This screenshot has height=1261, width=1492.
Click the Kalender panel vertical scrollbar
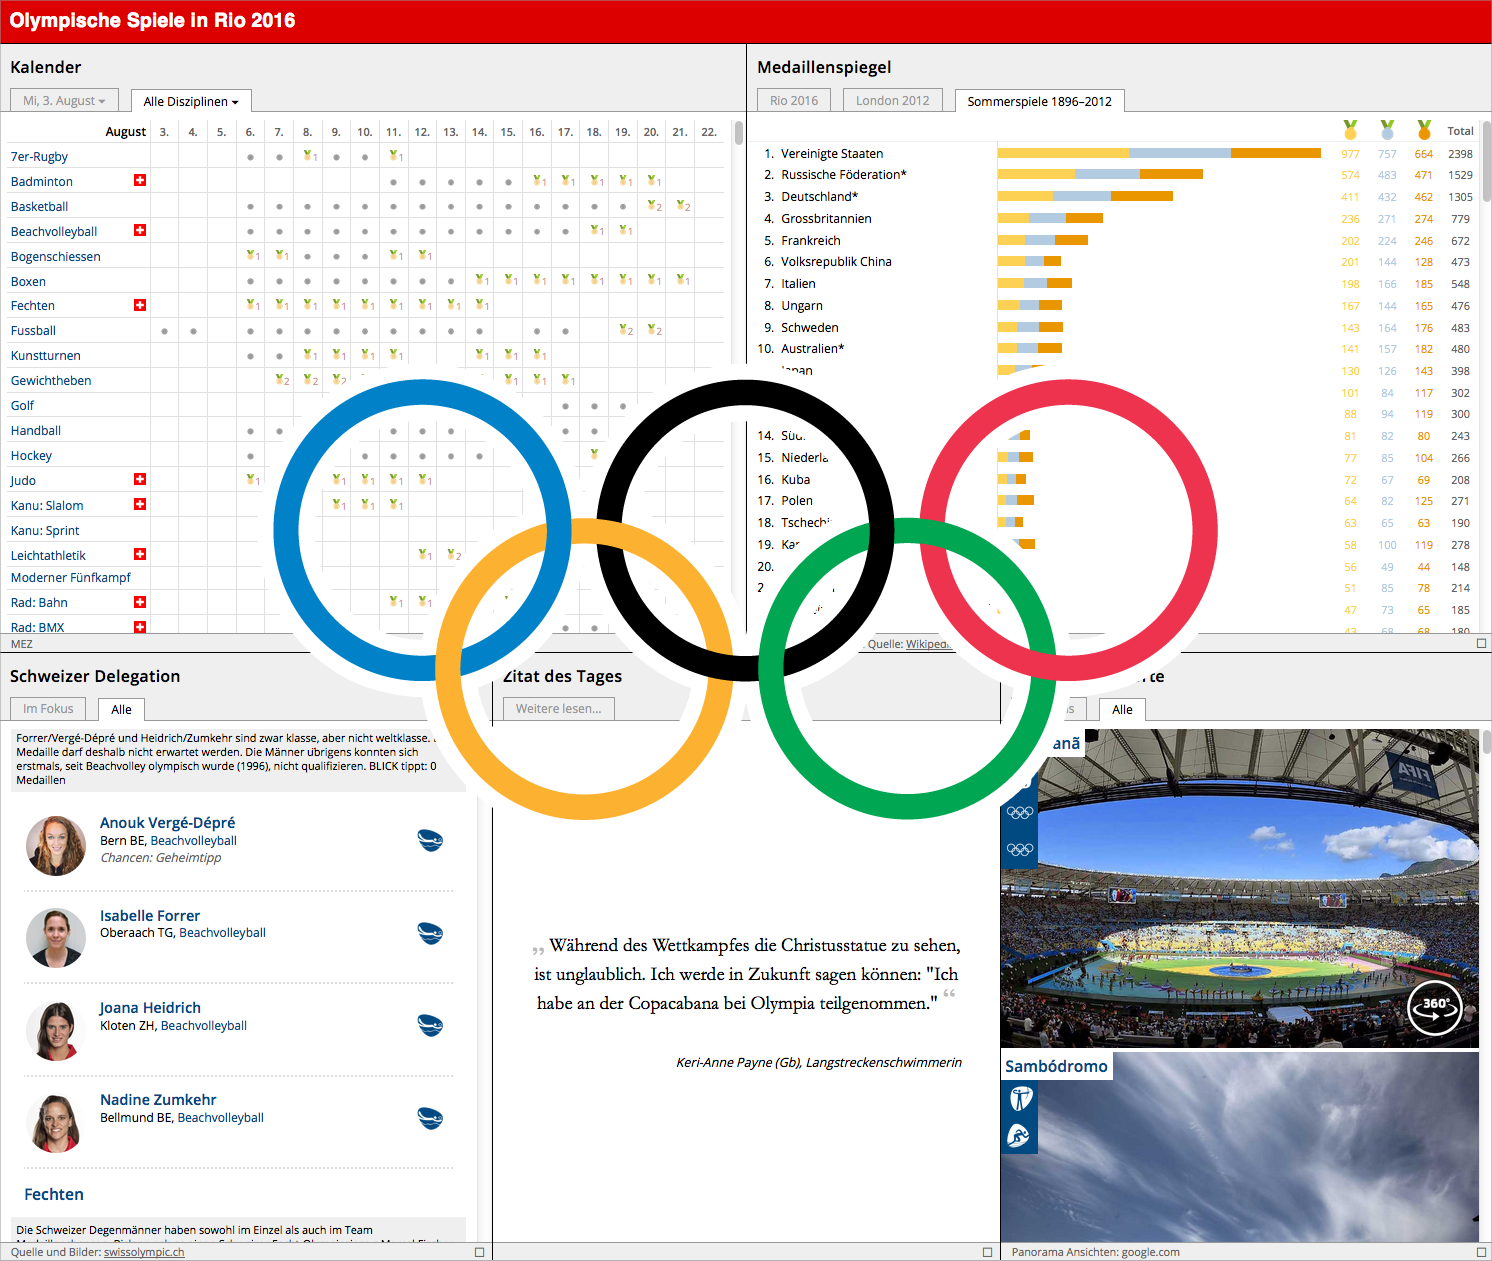[x=739, y=134]
